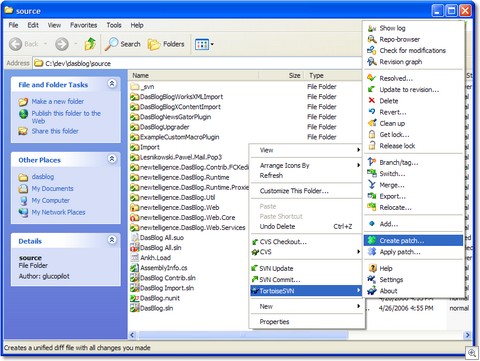The image size is (480, 361).
Task: Click the Get lock padlock icon
Action: [x=372, y=134]
